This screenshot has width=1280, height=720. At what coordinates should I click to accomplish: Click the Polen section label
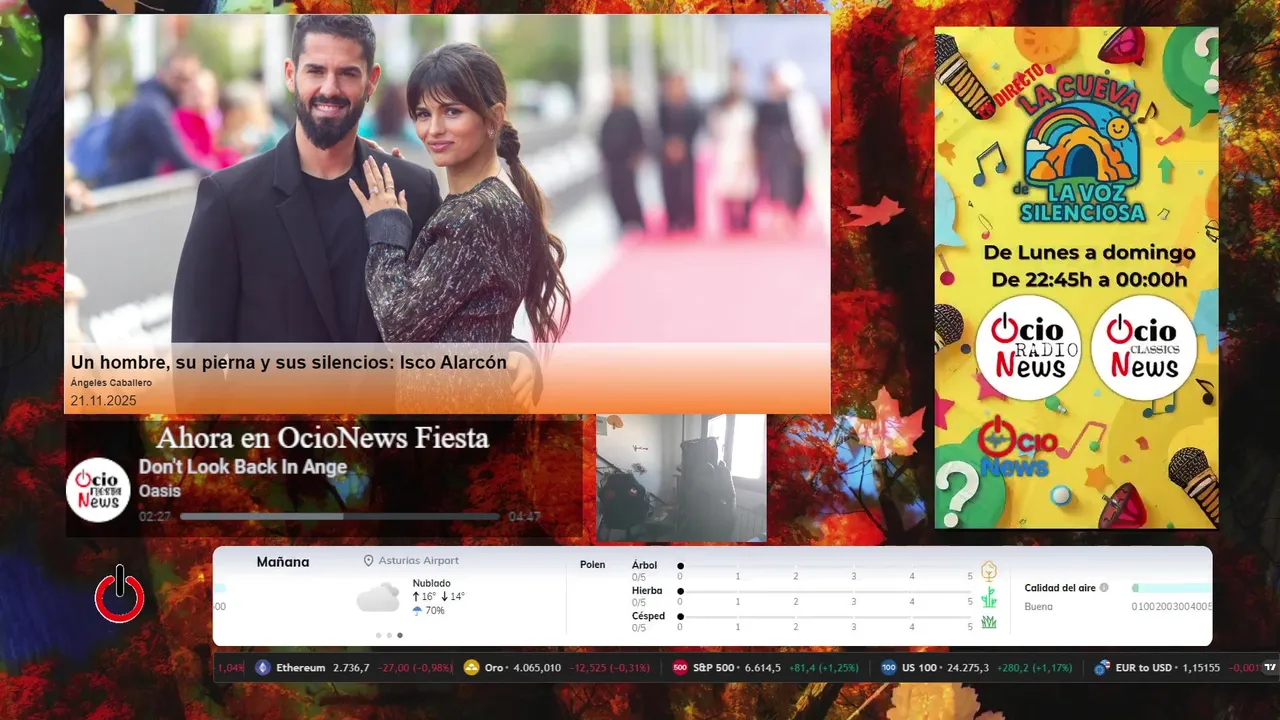pos(592,565)
